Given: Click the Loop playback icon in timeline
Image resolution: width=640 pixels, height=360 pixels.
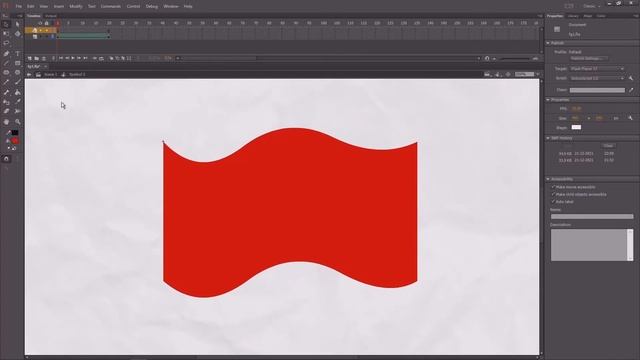Looking at the screenshot, I should pyautogui.click(x=102, y=58).
